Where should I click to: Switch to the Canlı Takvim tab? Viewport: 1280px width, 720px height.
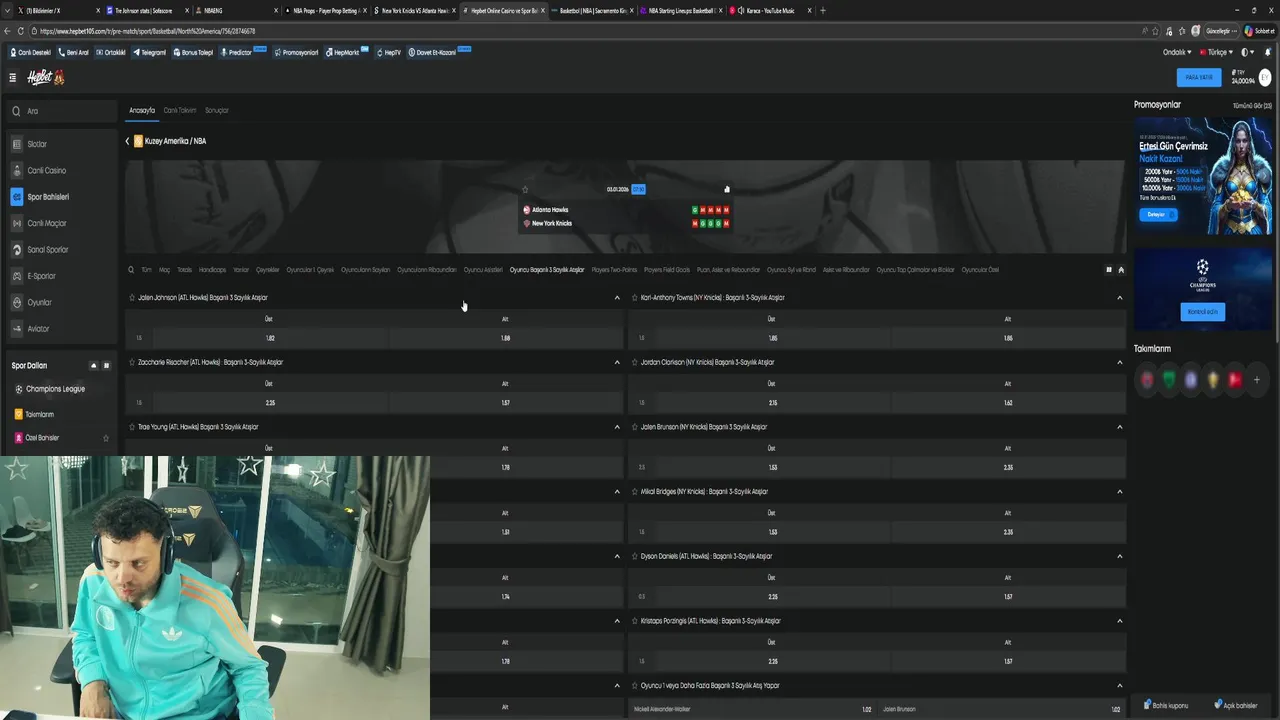180,110
